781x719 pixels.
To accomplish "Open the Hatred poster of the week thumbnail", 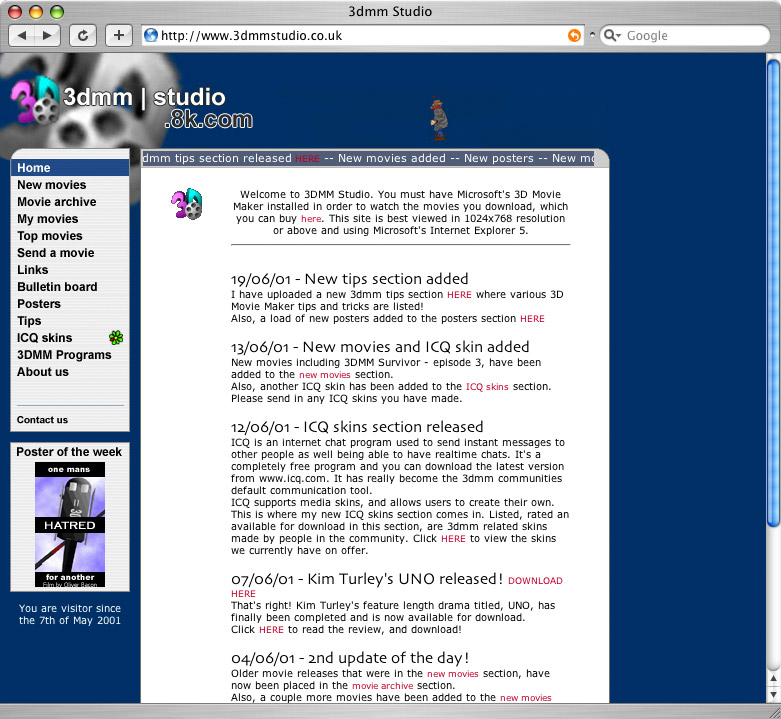I will click(70, 524).
